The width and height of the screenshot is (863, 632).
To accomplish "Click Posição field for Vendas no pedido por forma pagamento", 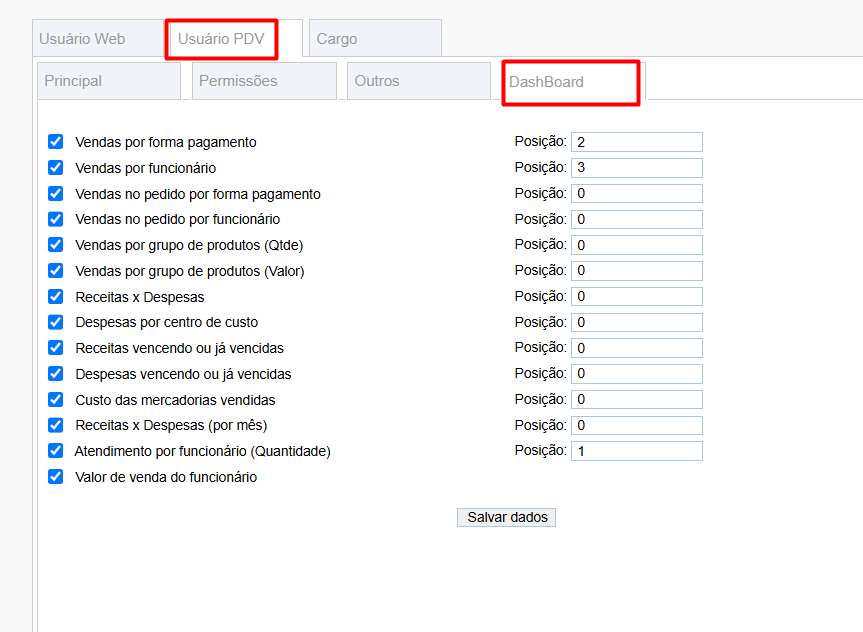I will 637,194.
